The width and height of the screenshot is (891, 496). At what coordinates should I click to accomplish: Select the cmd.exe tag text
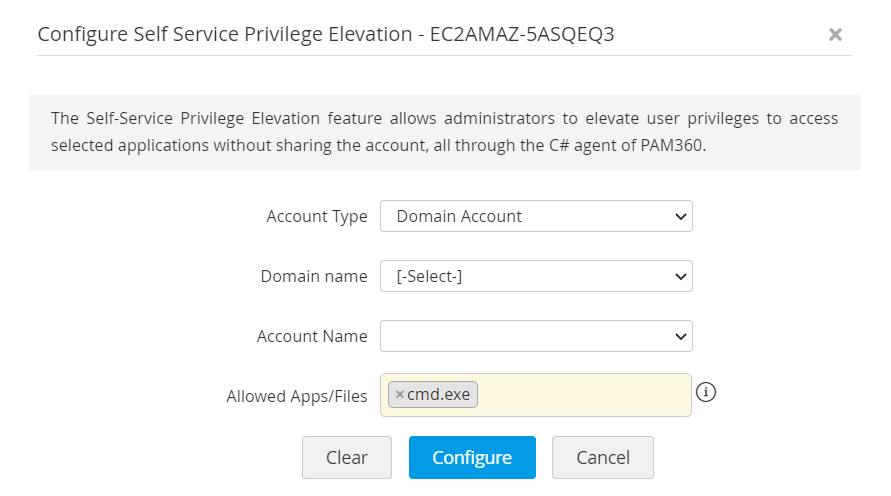[x=438, y=395]
